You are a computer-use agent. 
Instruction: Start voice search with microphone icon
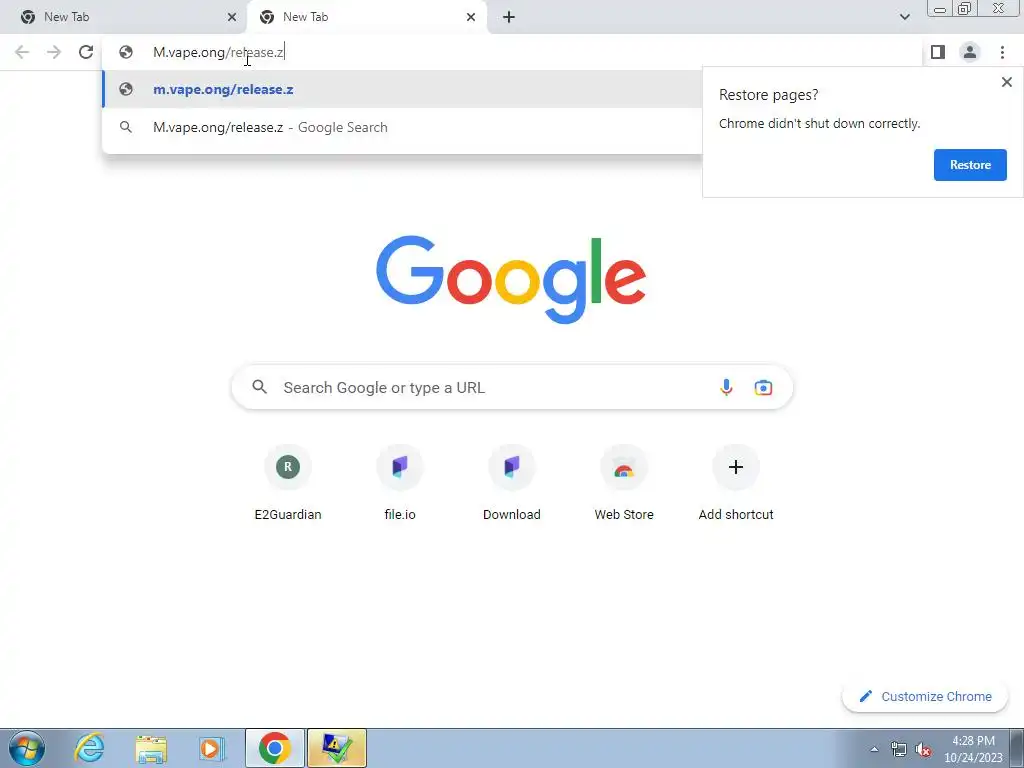[726, 387]
